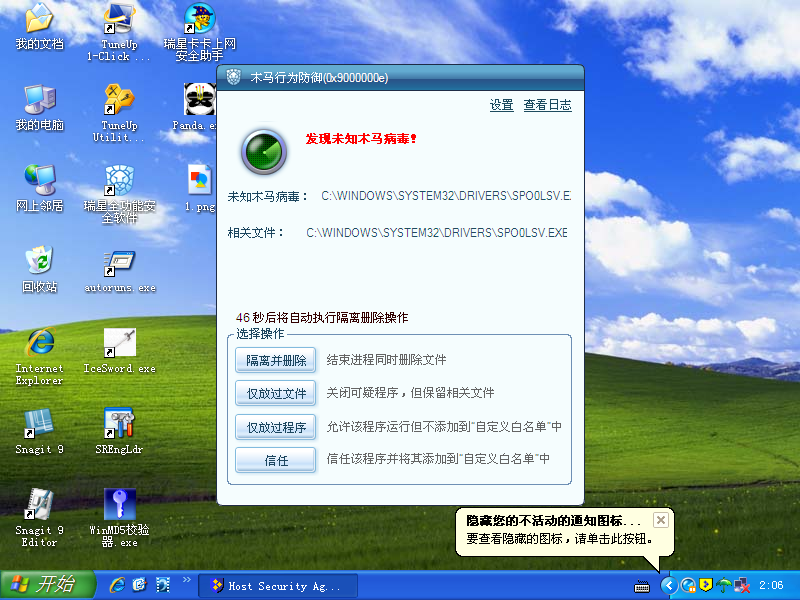
Task: Open the 我的电脑 desktop icon
Action: [39, 108]
